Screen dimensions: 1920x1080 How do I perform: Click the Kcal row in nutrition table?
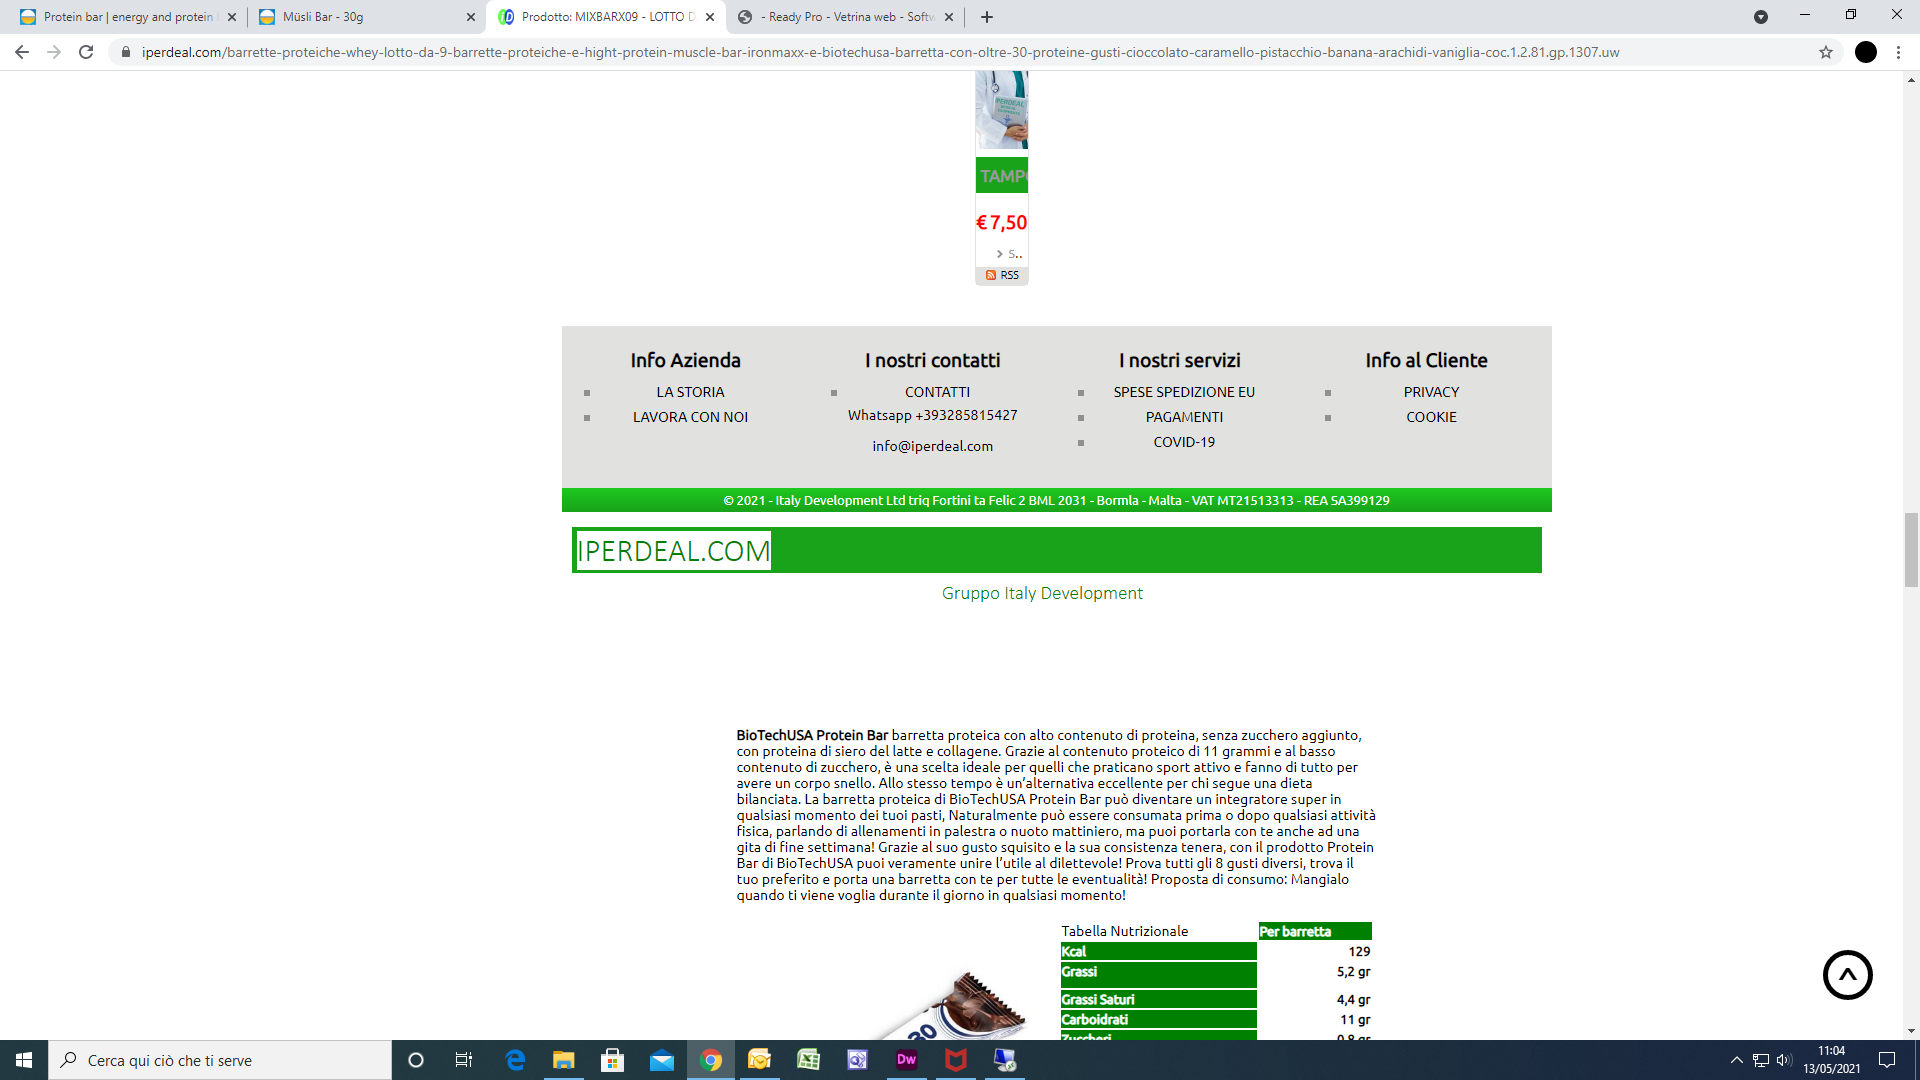[1215, 951]
